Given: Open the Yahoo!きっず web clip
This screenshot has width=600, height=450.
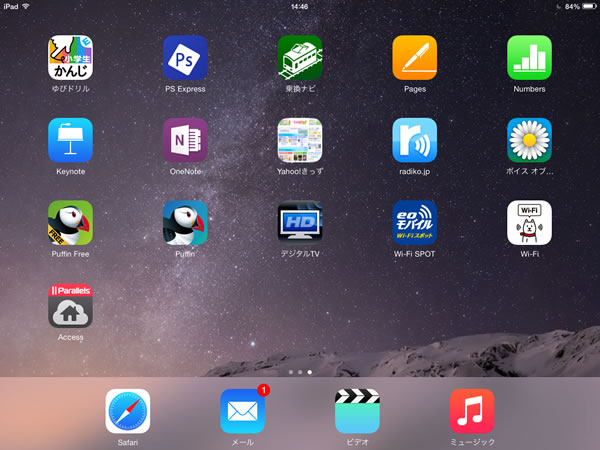Looking at the screenshot, I should (300, 140).
